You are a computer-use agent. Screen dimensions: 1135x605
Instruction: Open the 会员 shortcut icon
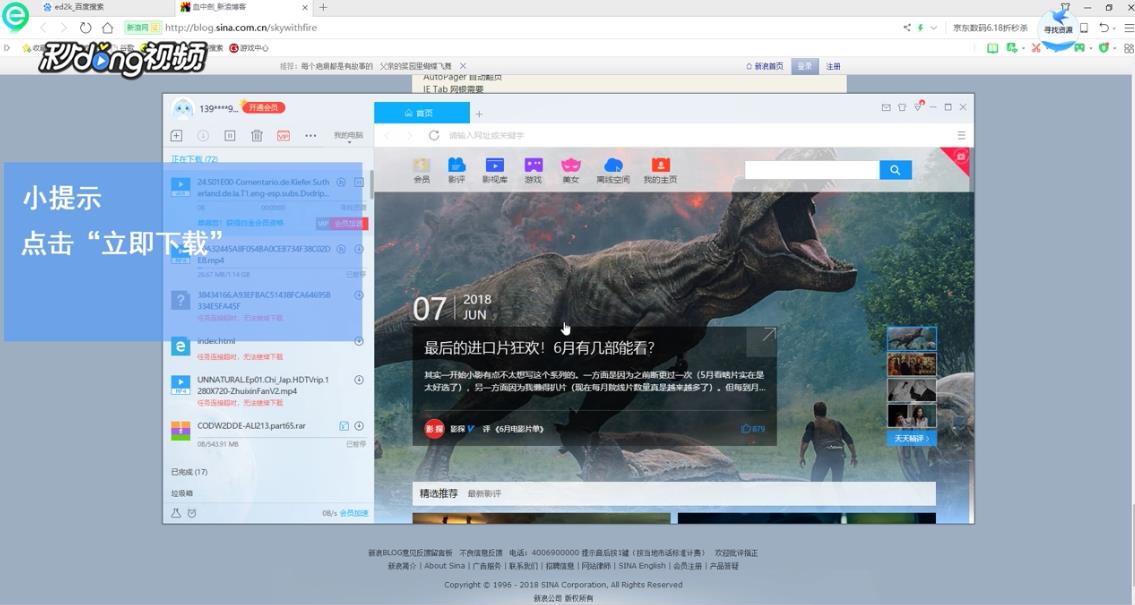pos(421,171)
